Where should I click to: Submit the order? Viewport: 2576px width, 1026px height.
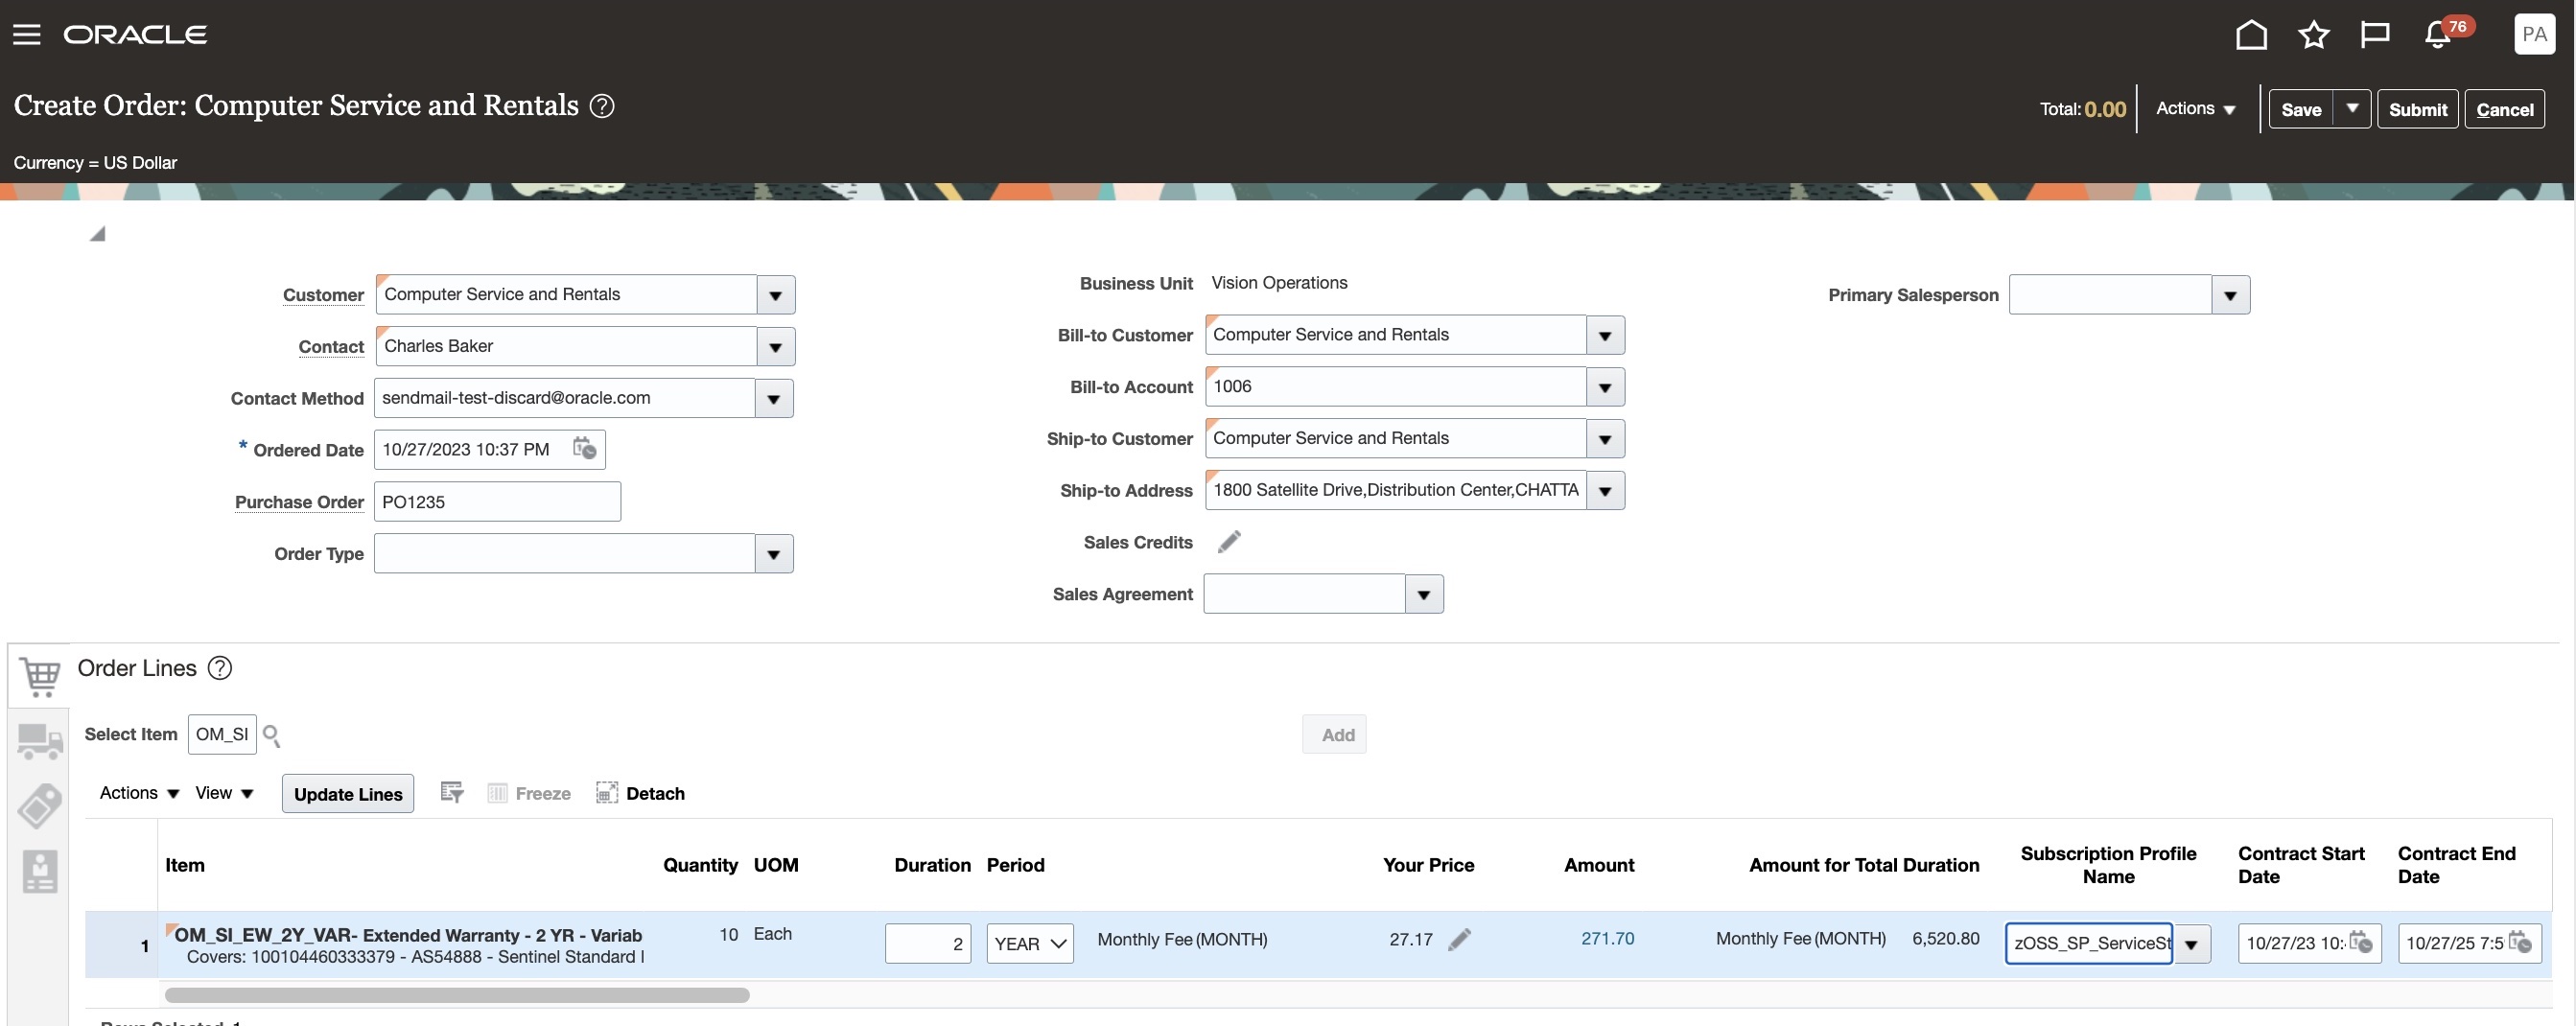[2417, 109]
